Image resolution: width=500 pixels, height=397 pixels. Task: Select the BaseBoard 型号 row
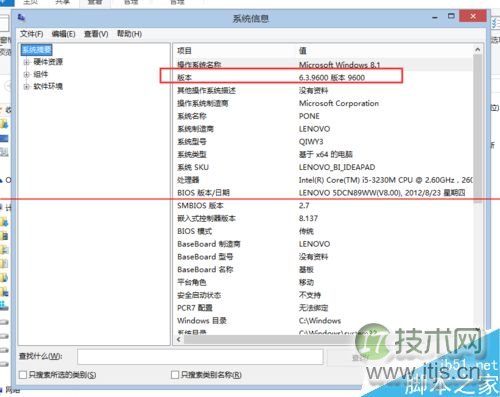(323, 257)
